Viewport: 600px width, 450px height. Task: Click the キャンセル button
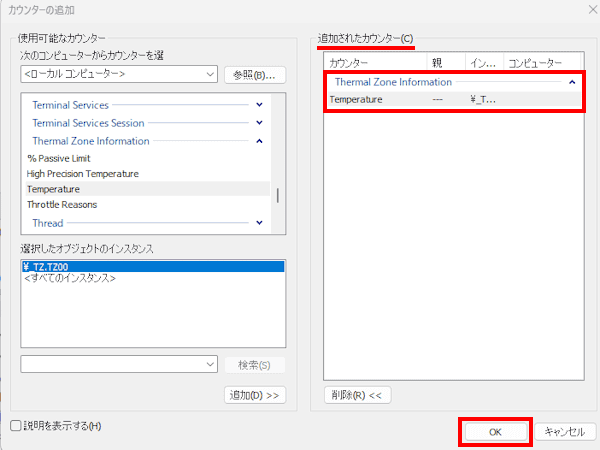565,431
